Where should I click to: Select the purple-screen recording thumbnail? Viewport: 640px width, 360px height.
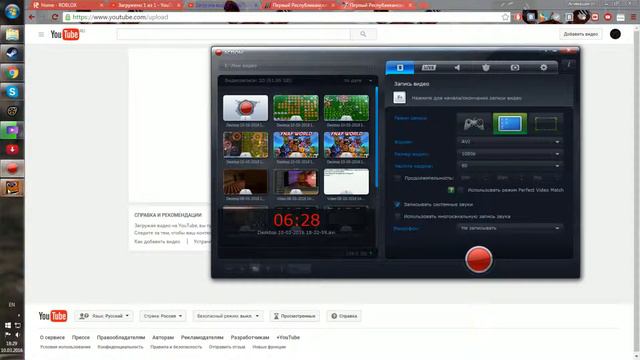[296, 182]
